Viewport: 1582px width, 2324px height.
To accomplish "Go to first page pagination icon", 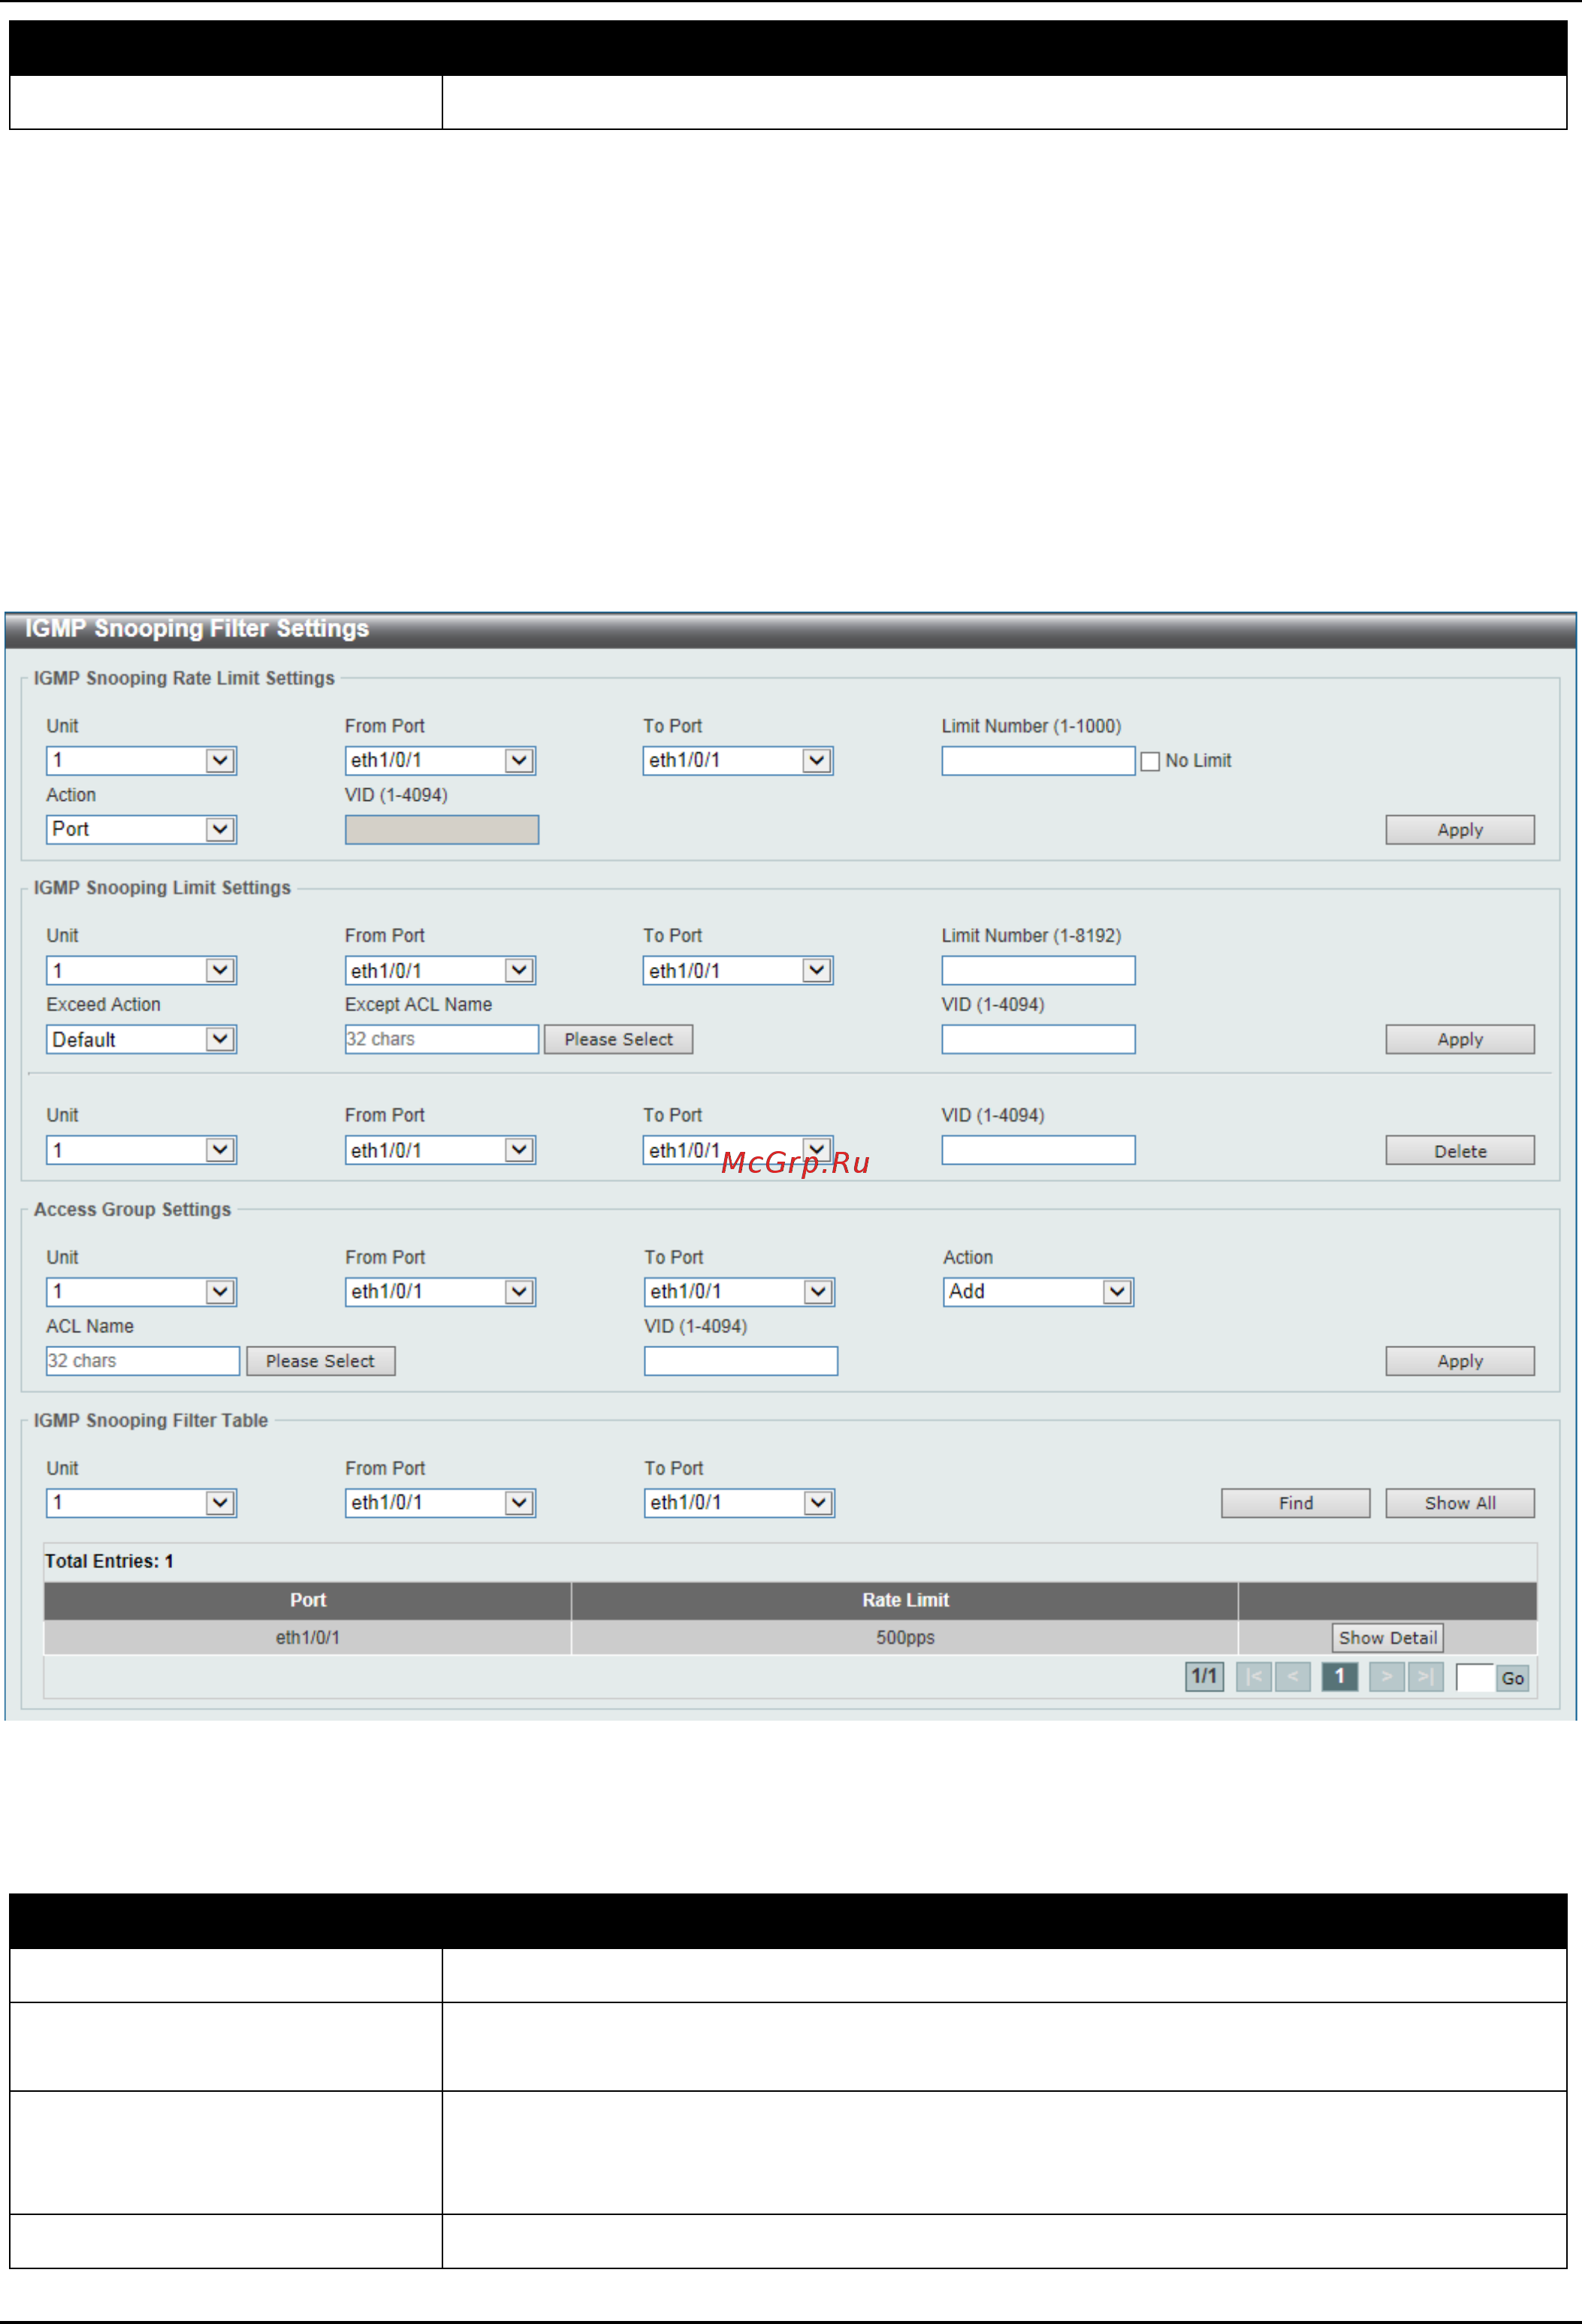I will (x=1254, y=1677).
